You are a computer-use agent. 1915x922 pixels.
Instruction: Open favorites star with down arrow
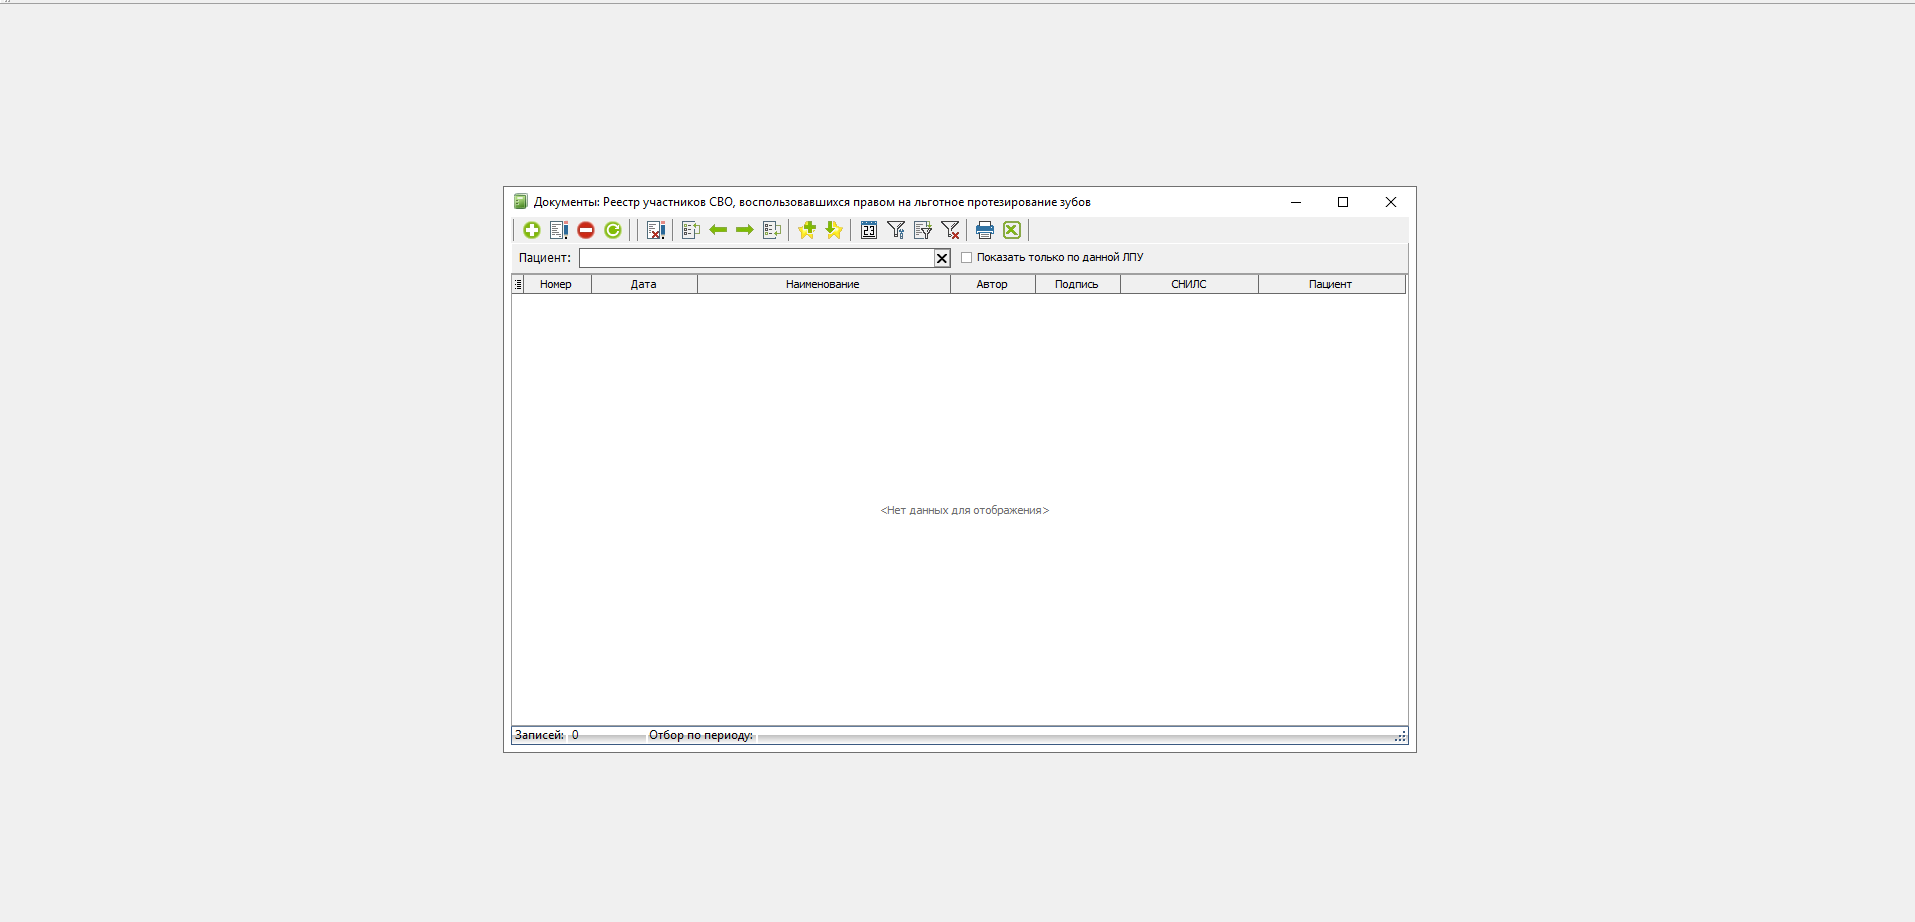point(834,230)
